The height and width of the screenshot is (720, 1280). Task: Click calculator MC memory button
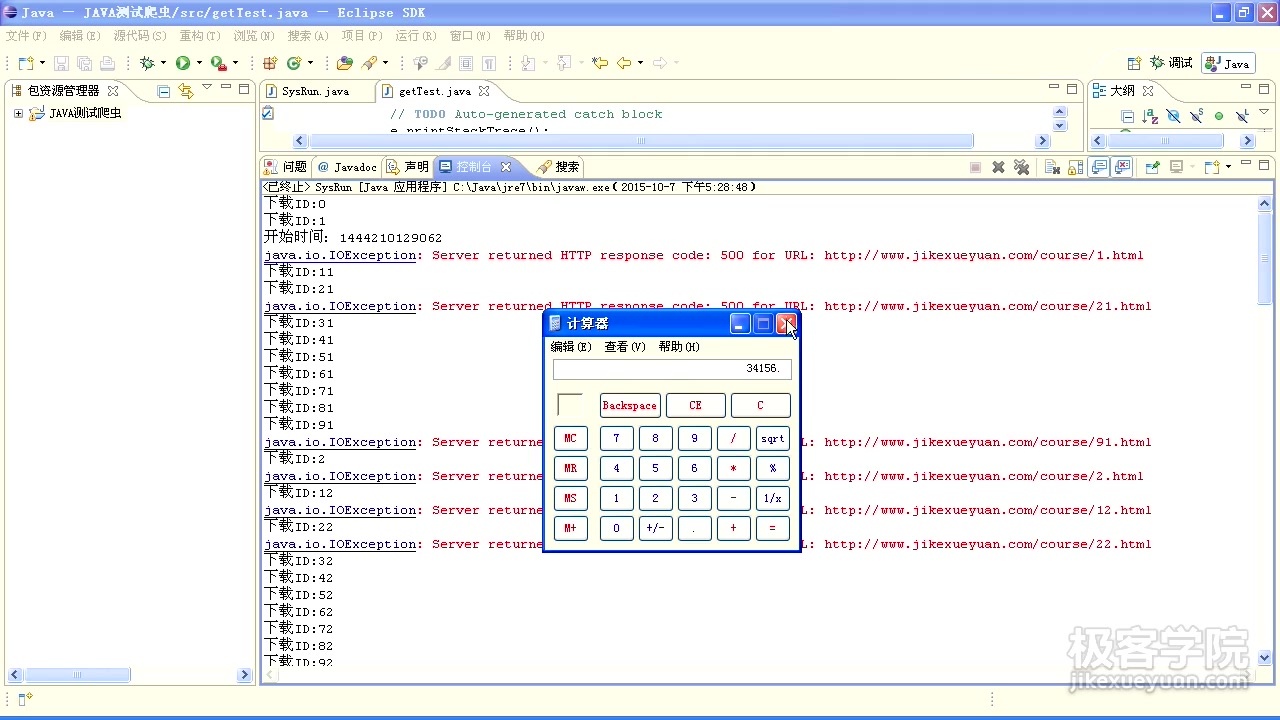tap(570, 438)
